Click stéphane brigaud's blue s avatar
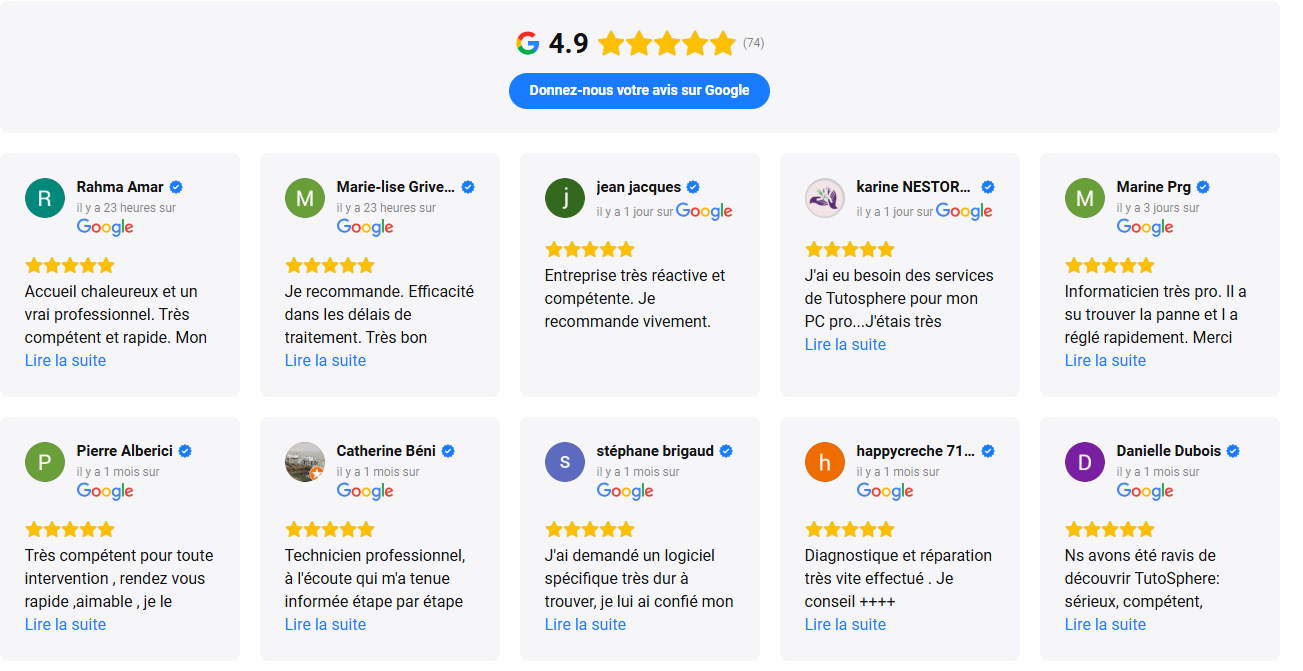This screenshot has height=671, width=1303. click(565, 462)
